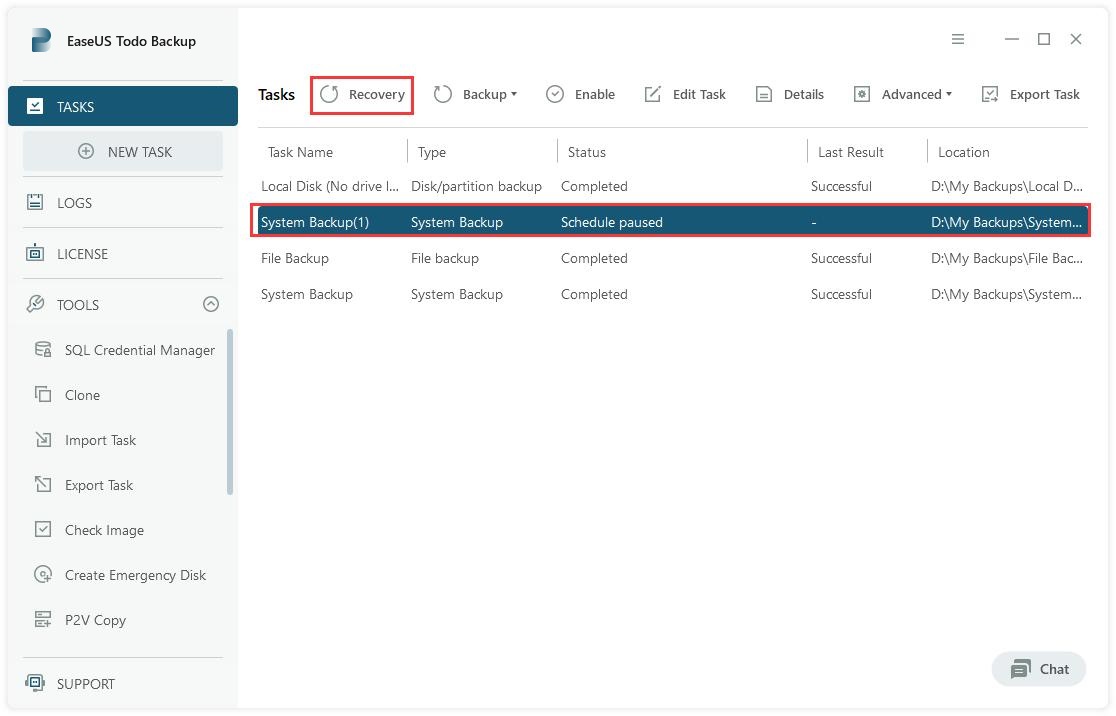1116x716 pixels.
Task: Launch the Clone tool
Action: [82, 395]
